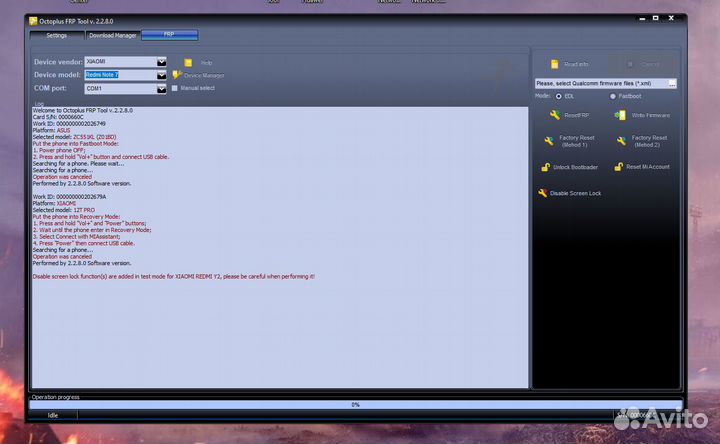Click the Qualcomm firmware file path field
720x444 pixels.
coord(601,84)
